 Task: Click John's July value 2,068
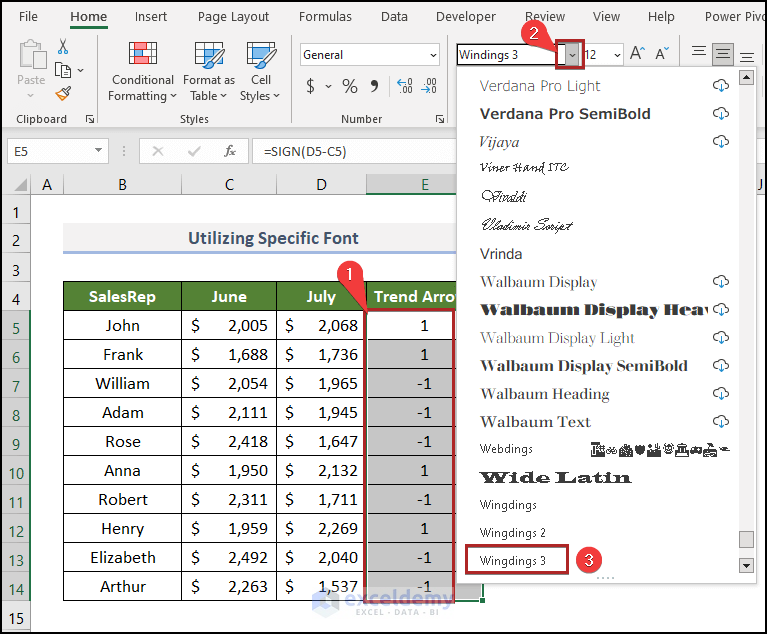click(321, 325)
